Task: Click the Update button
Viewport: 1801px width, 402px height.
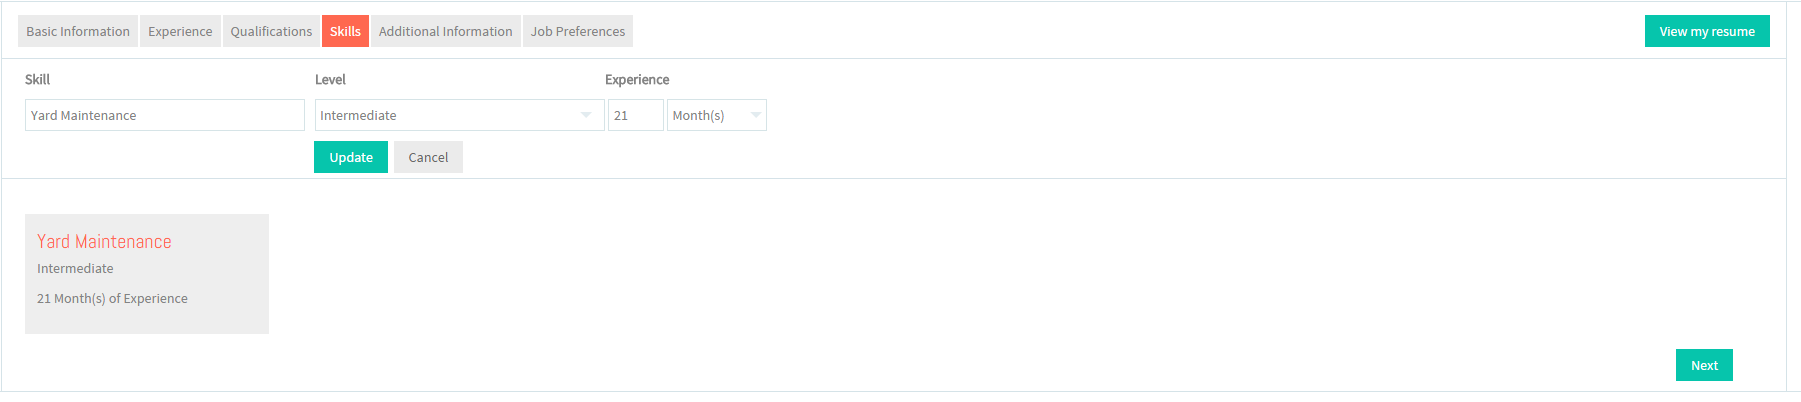Action: coord(351,157)
